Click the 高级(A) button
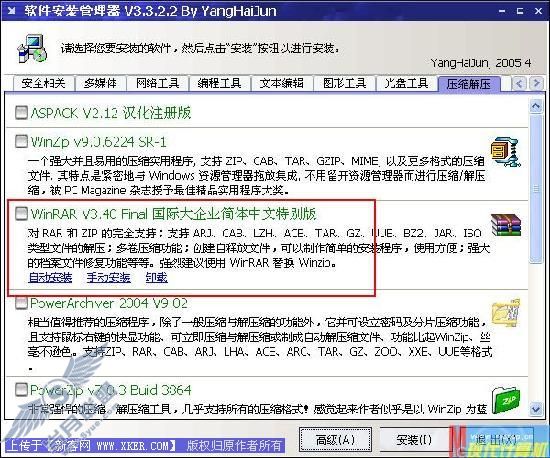 (x=335, y=439)
